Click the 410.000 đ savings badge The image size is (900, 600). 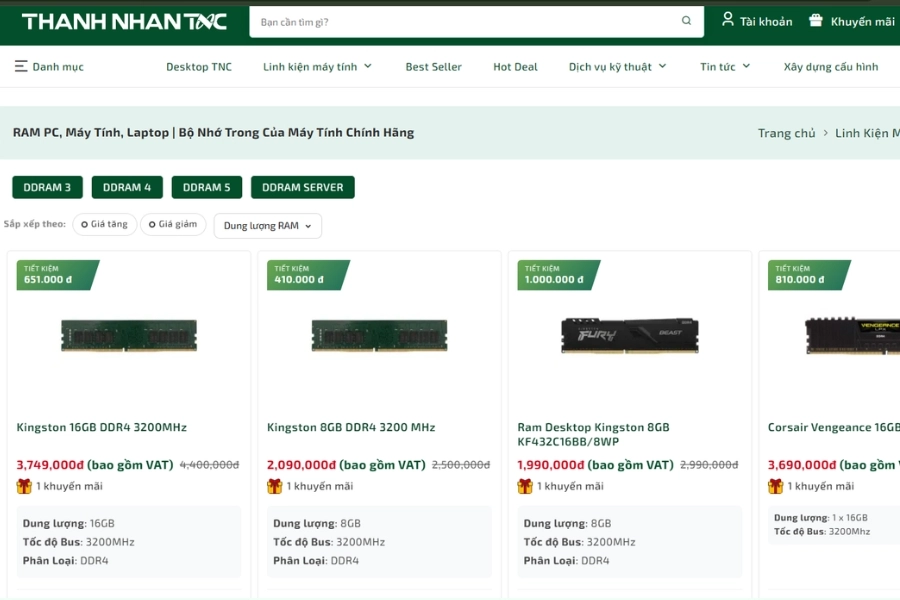308,275
